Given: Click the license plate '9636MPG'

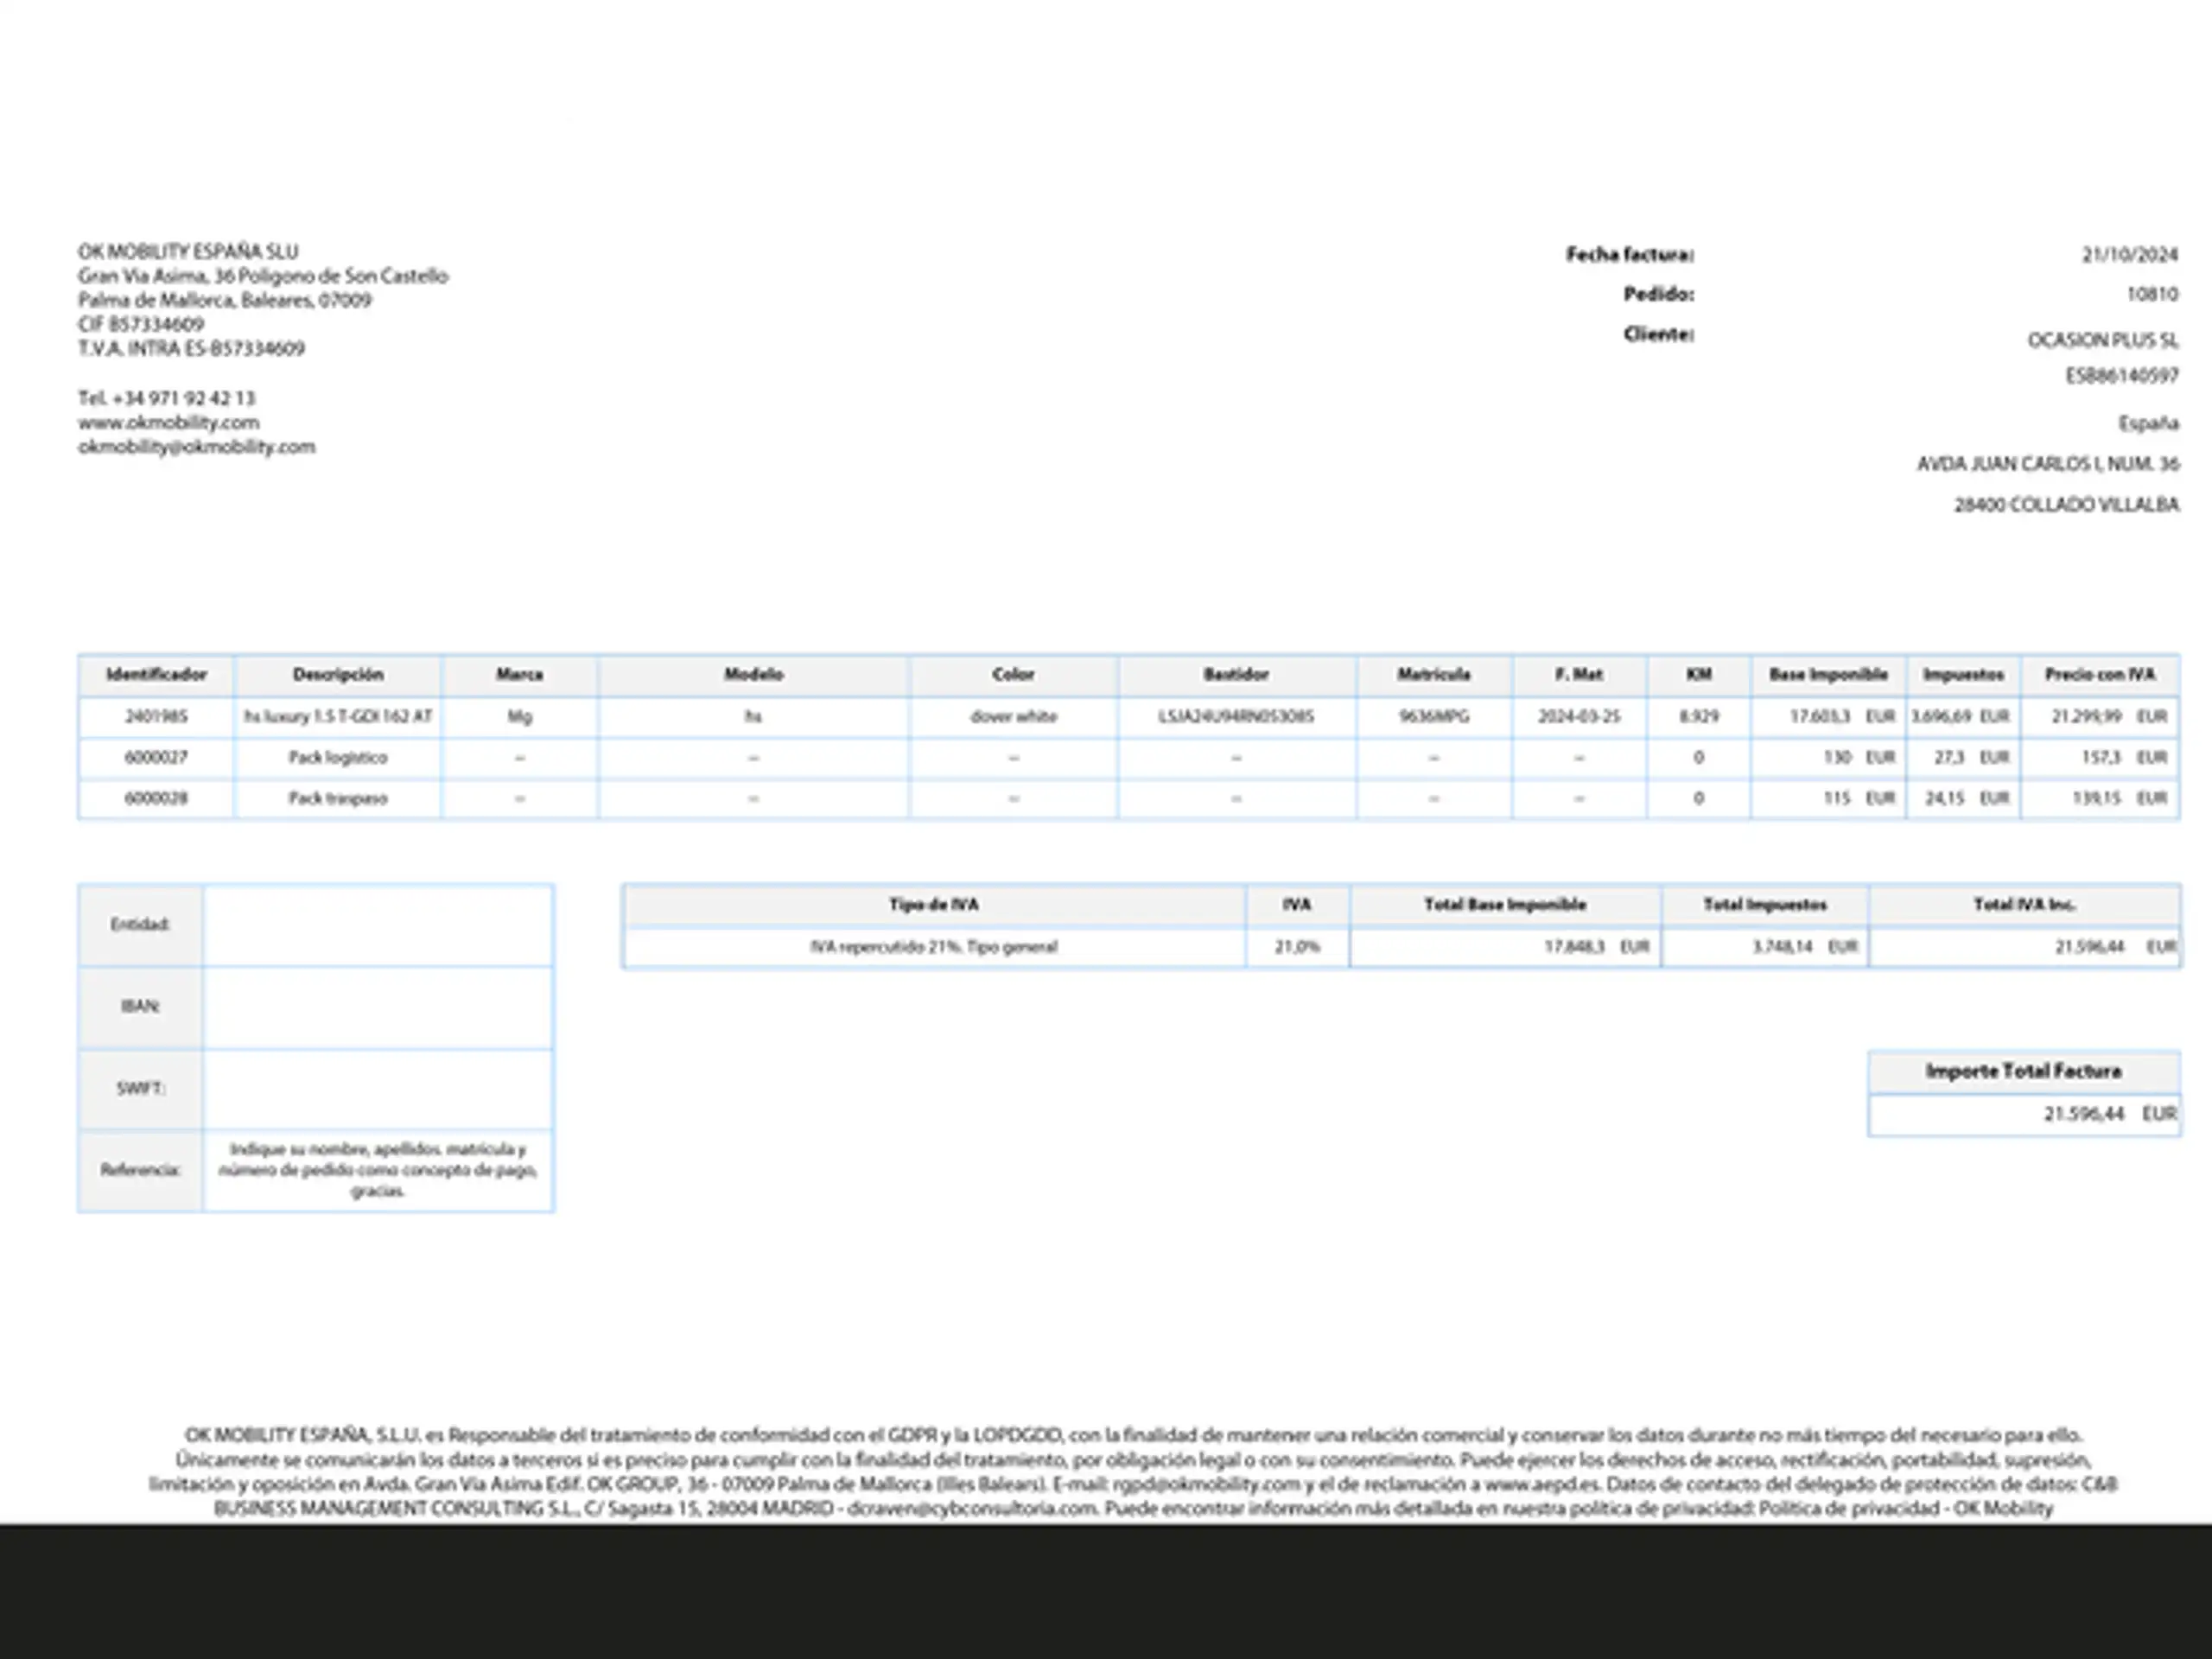Looking at the screenshot, I should 1434,717.
